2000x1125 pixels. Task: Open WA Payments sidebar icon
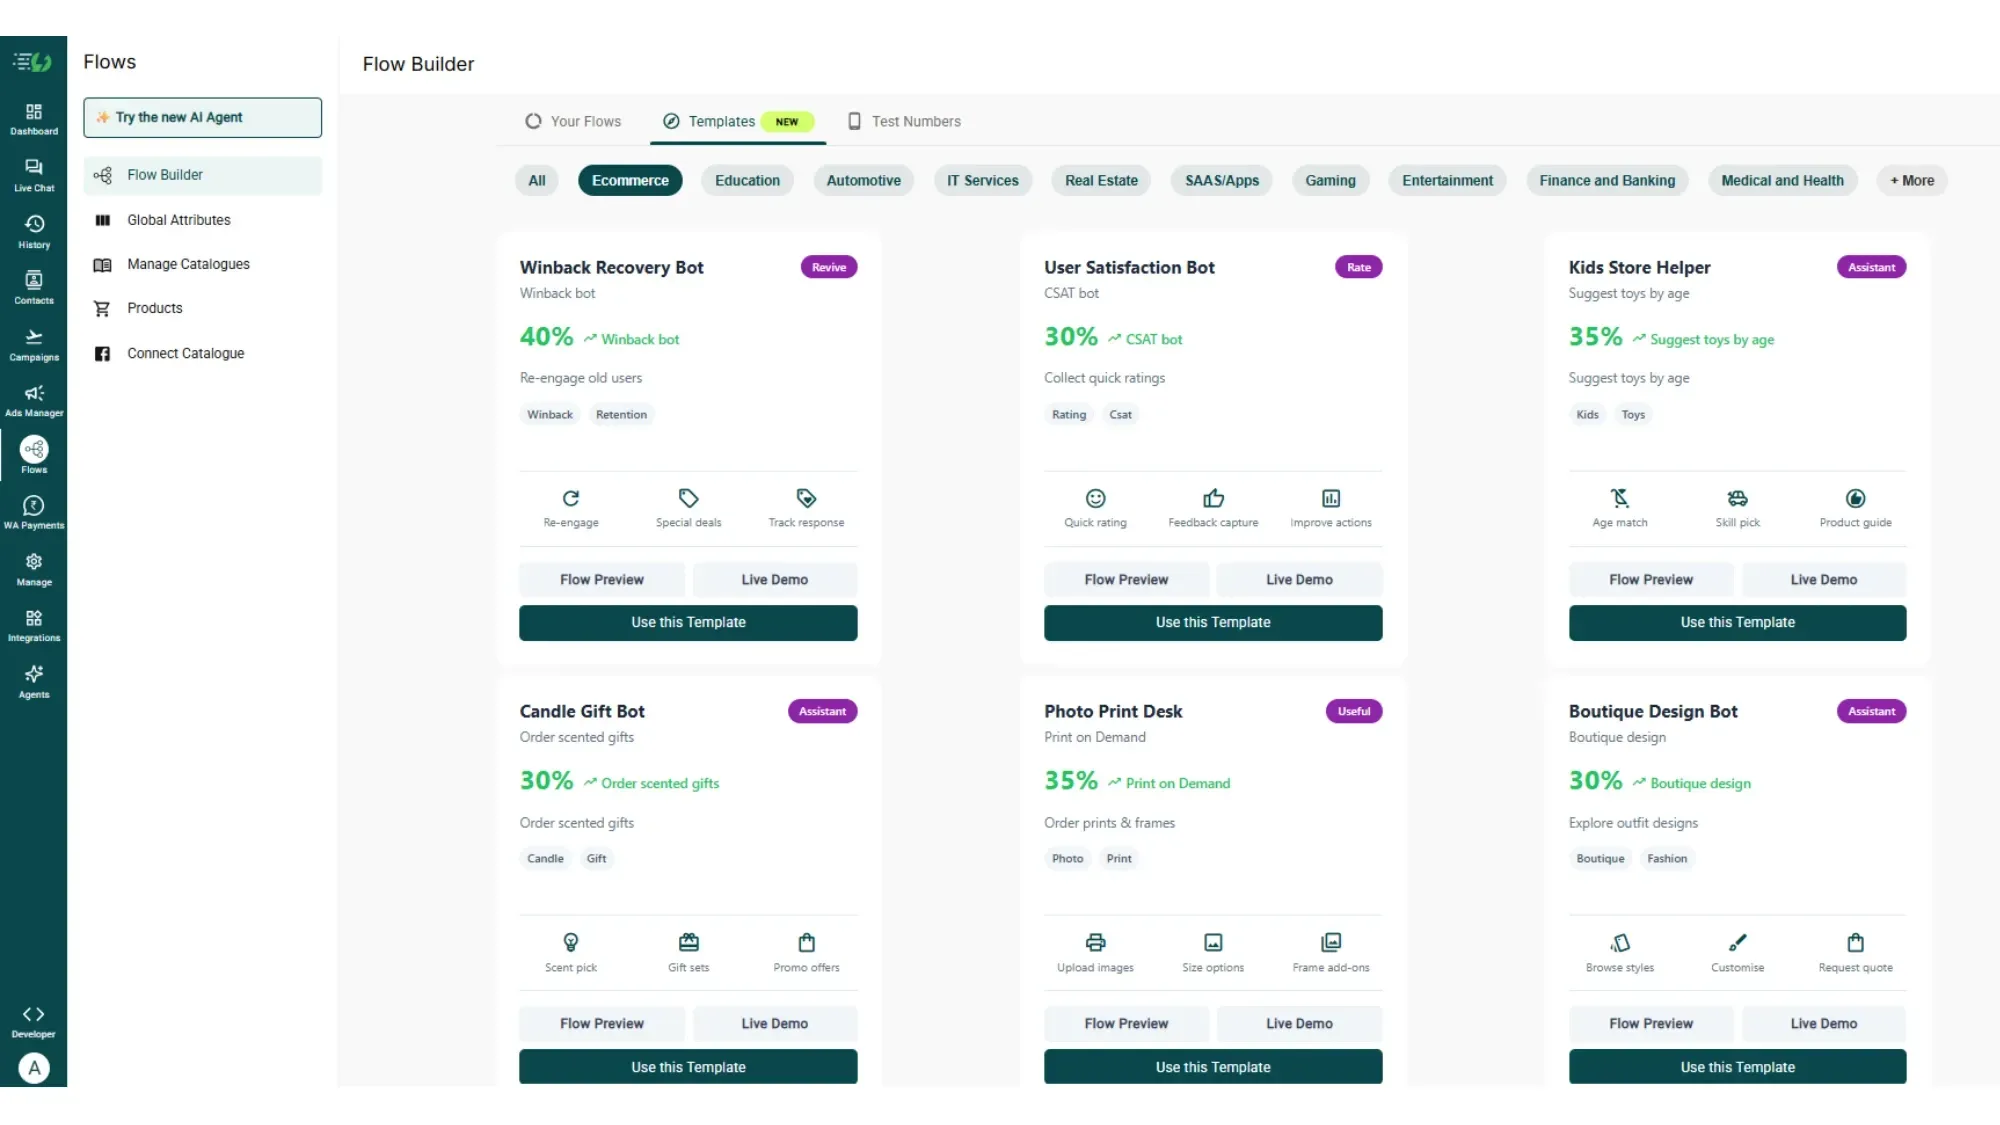(34, 513)
